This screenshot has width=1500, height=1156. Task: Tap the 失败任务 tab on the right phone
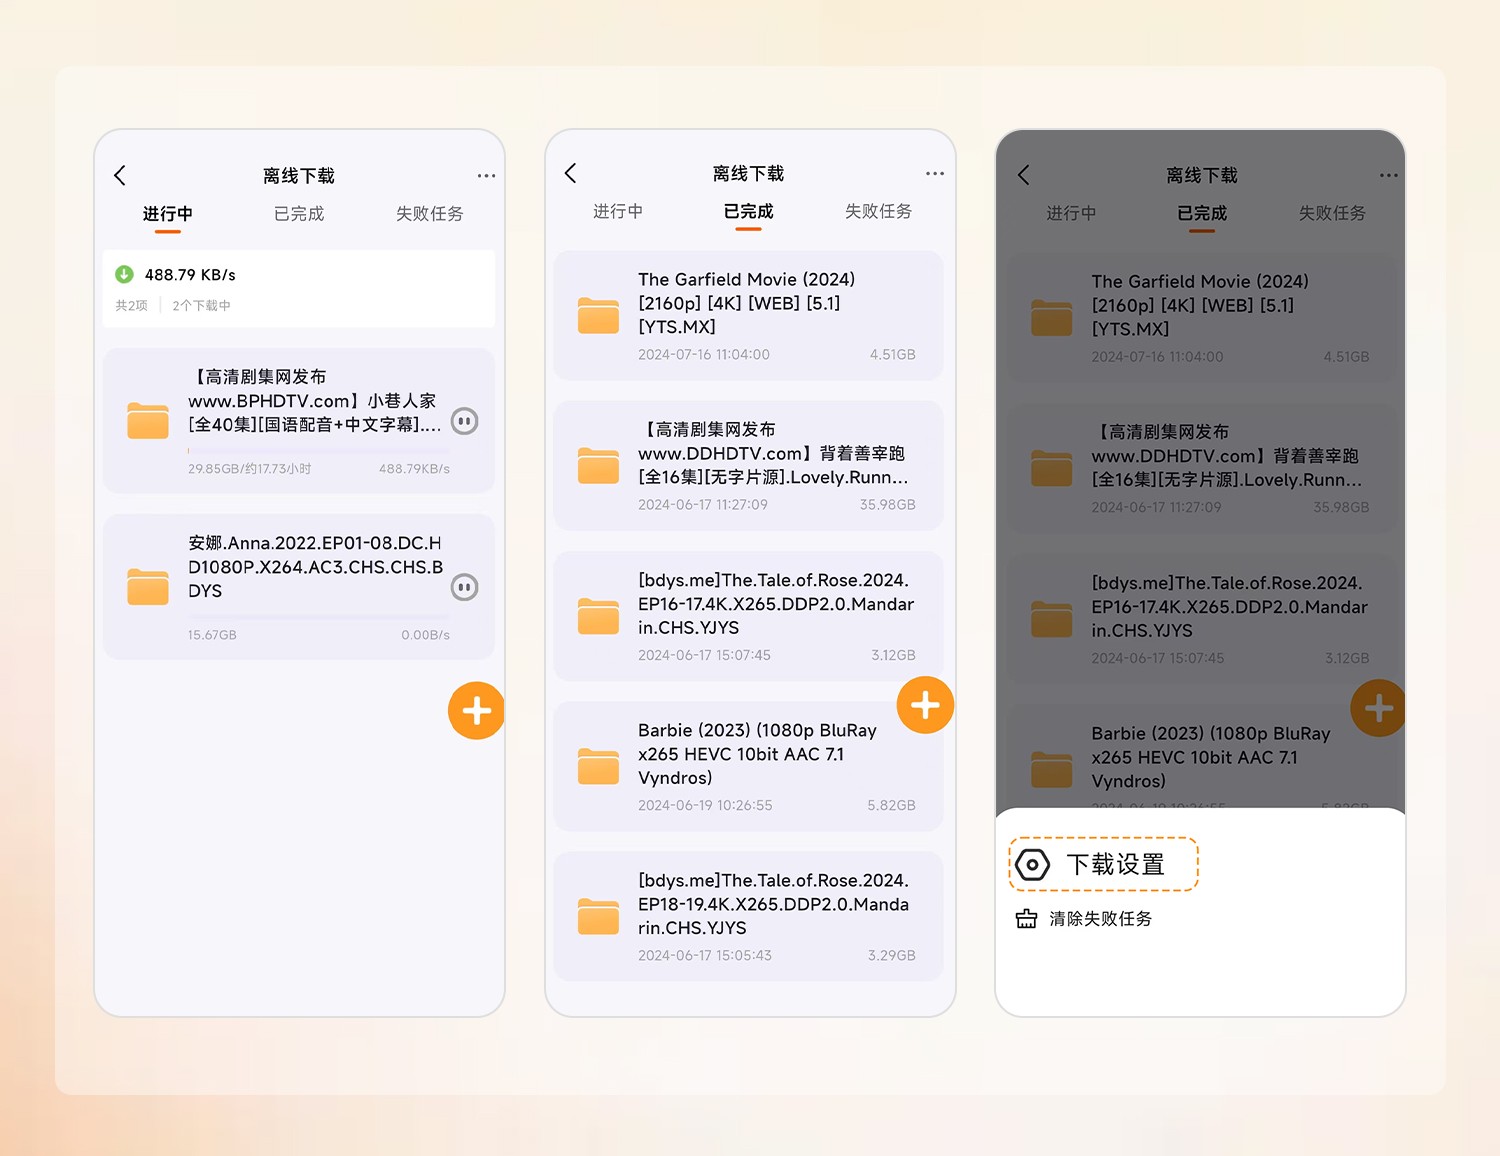click(1332, 214)
